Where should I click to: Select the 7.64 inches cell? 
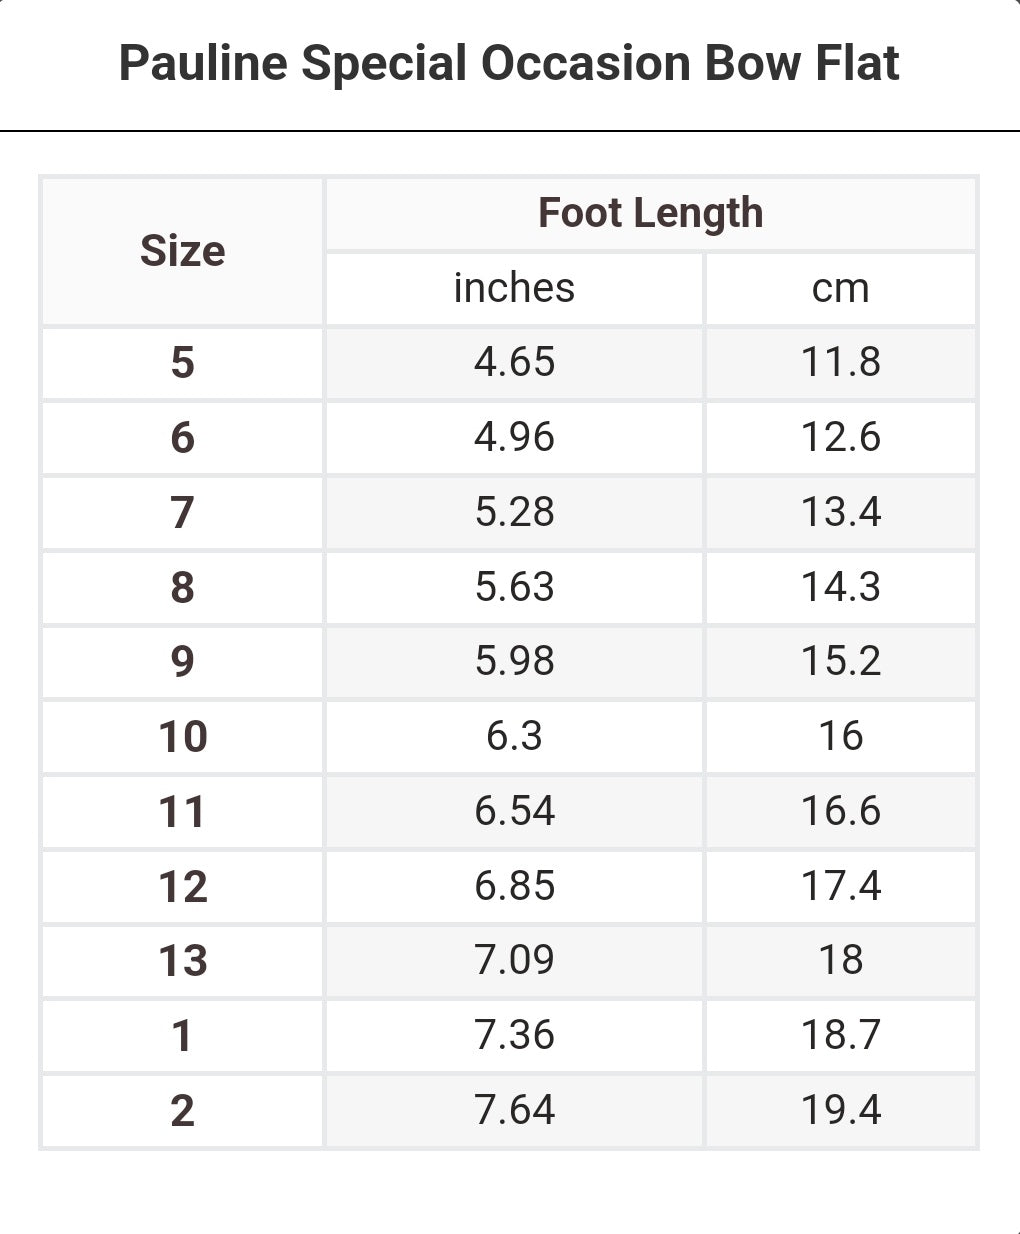(514, 1110)
